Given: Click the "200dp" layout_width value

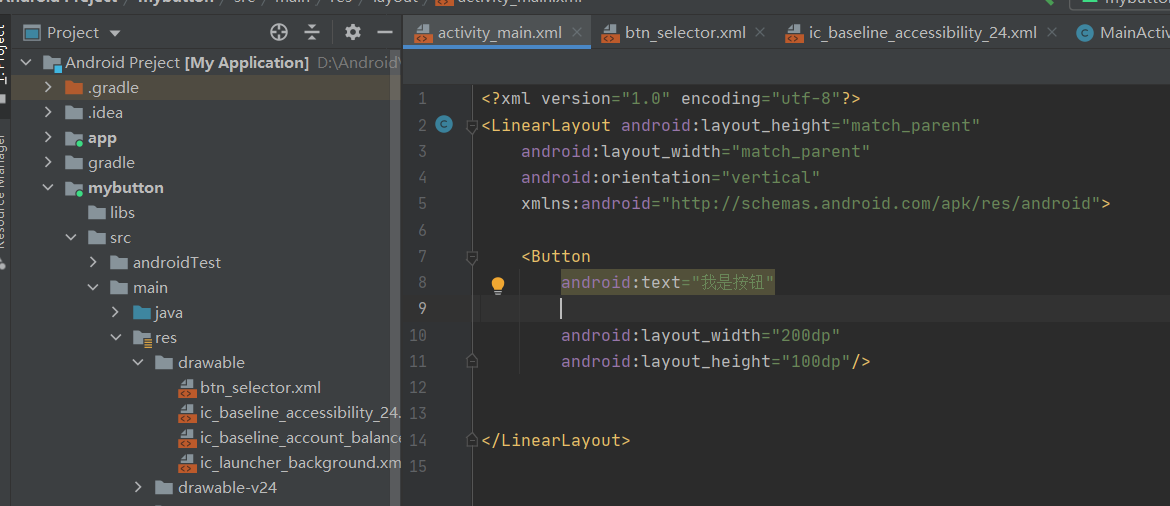Looking at the screenshot, I should coord(806,335).
